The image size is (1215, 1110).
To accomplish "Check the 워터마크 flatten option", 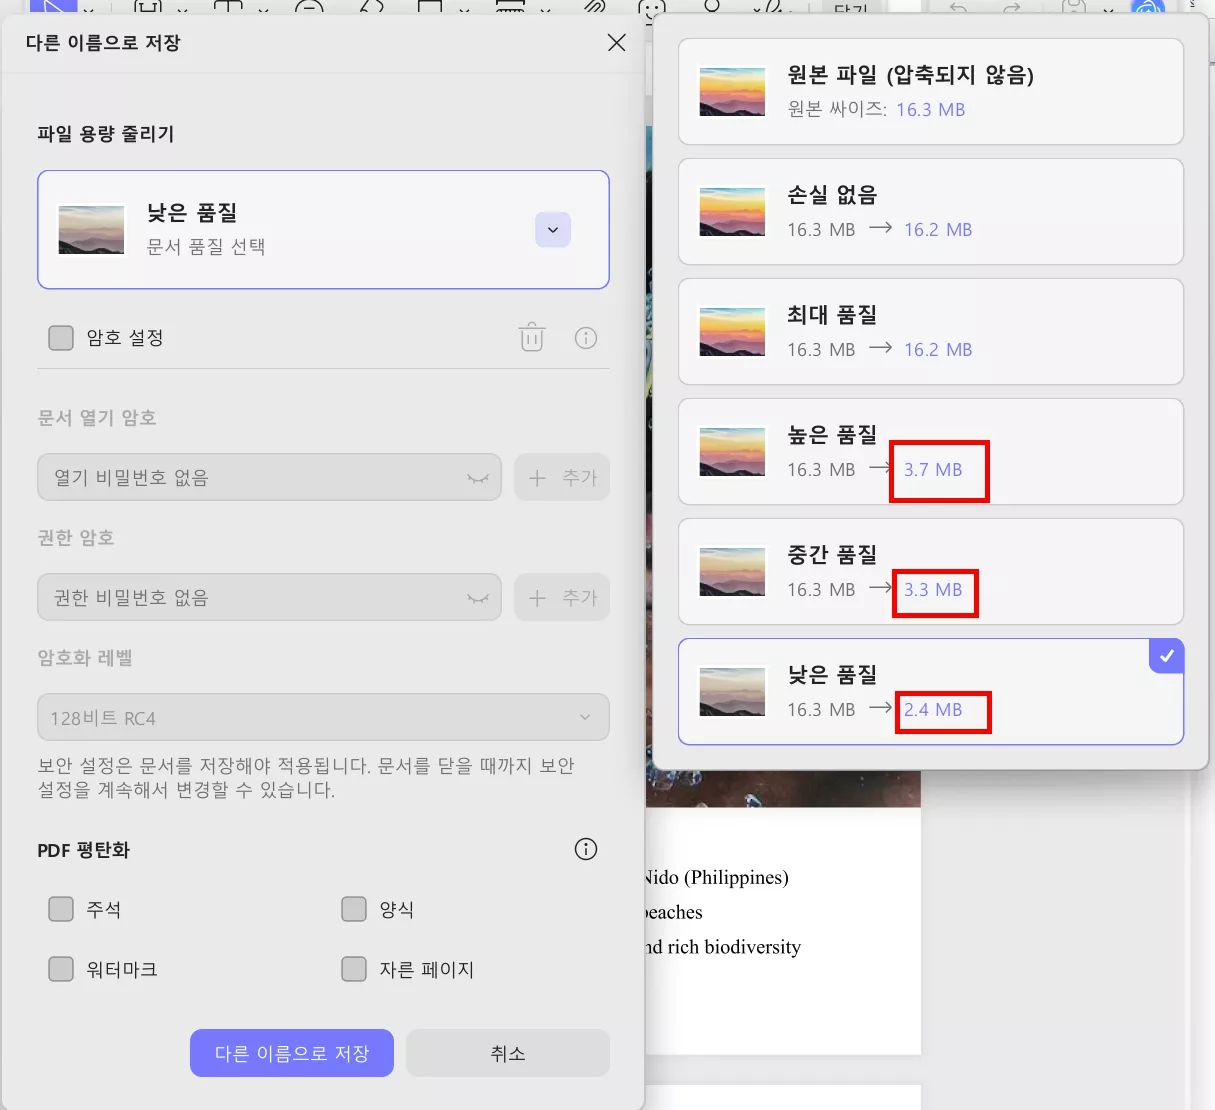I will [60, 968].
